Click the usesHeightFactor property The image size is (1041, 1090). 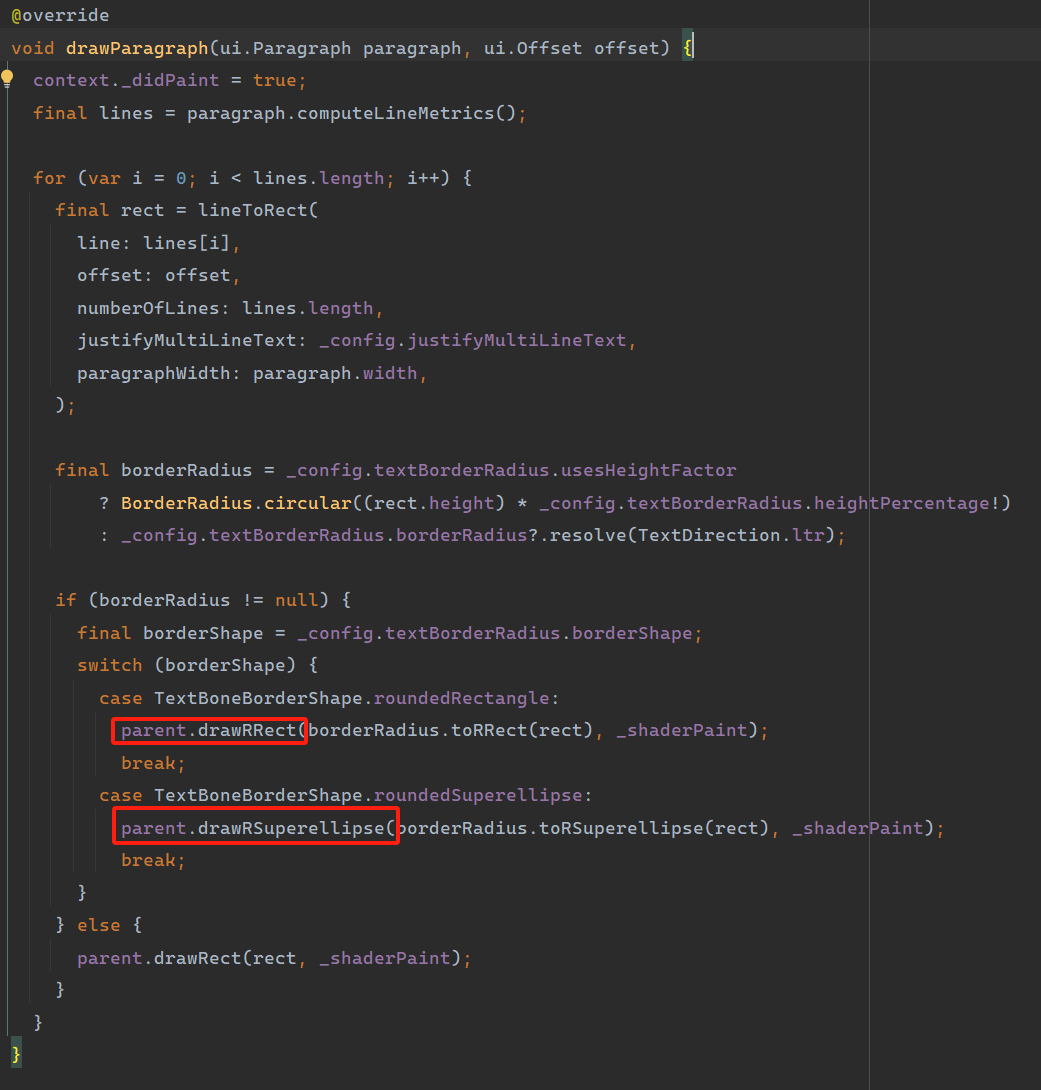[x=648, y=471]
